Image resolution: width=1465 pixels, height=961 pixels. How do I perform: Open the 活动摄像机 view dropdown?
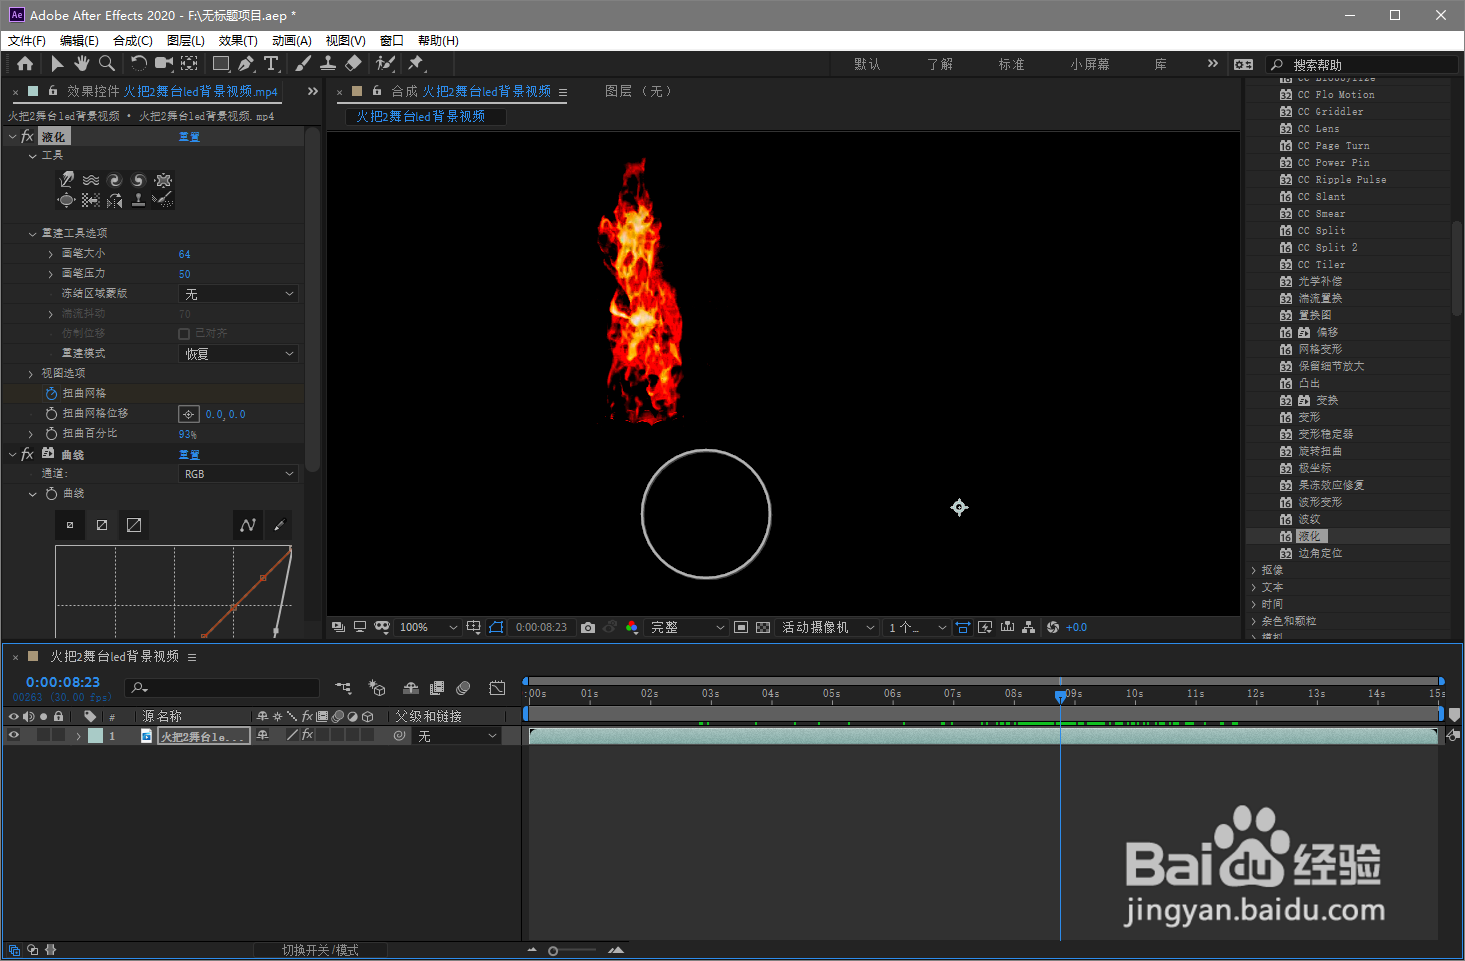[x=829, y=627]
